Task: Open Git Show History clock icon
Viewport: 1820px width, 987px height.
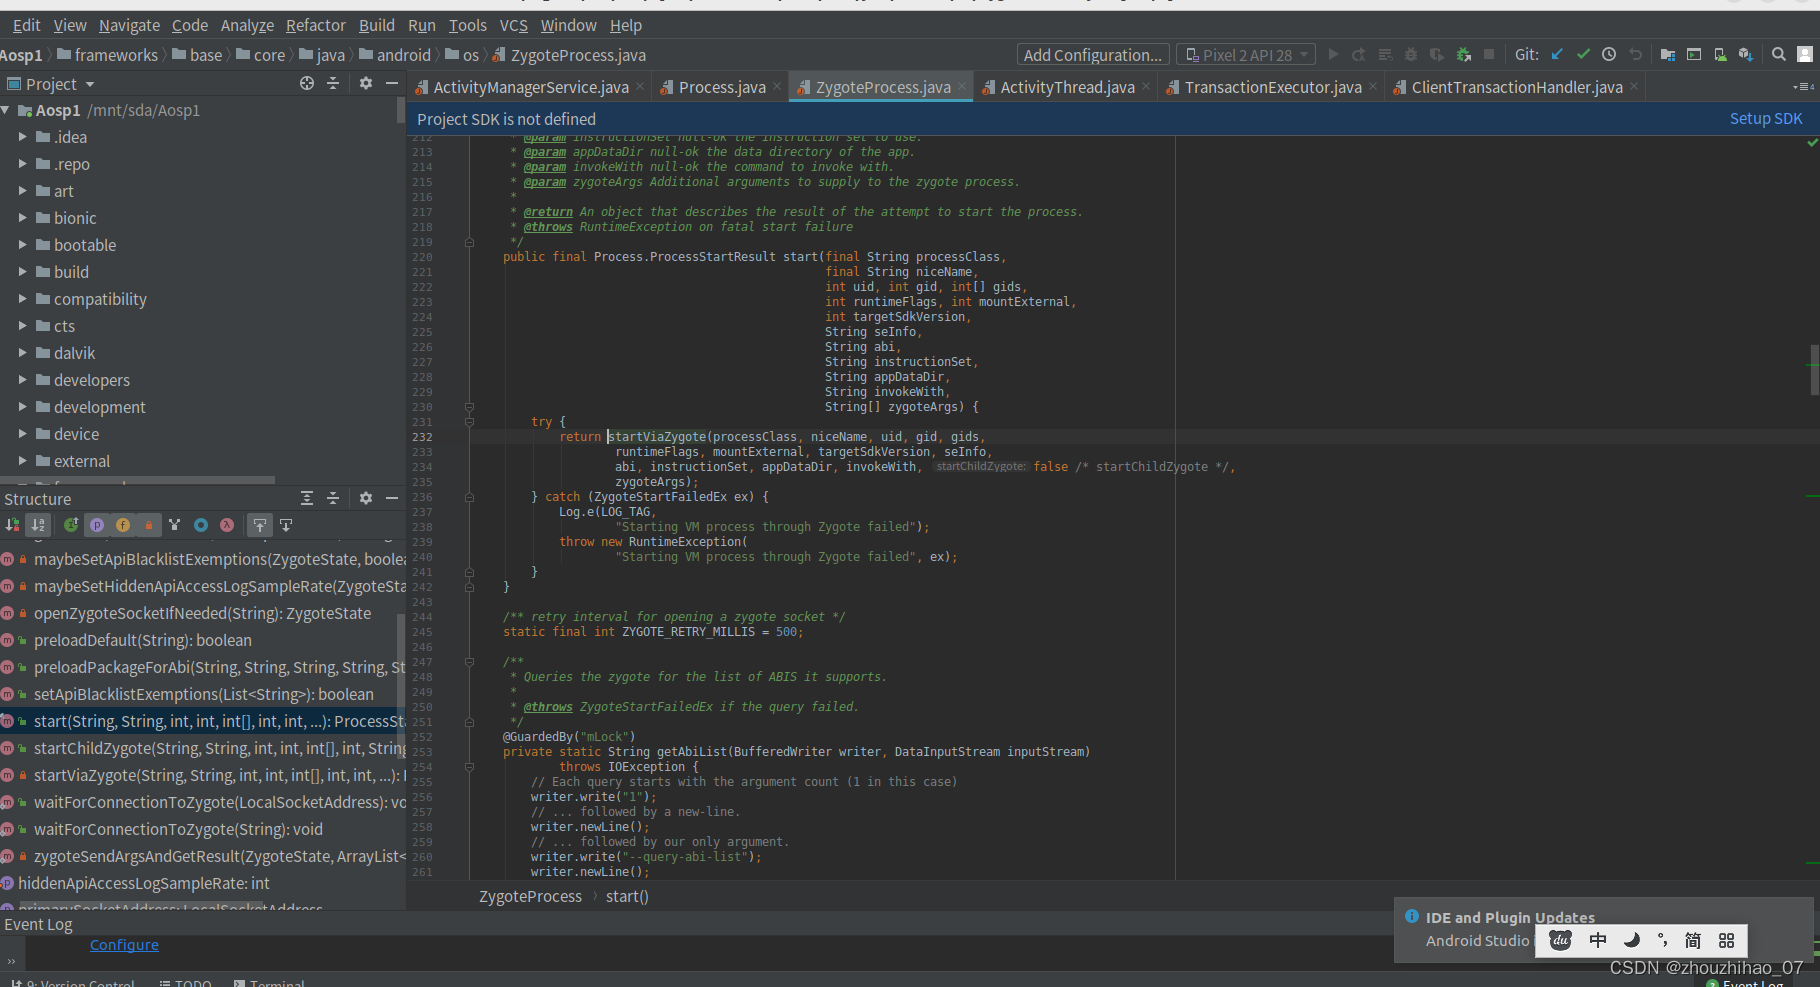Action: click(1609, 55)
